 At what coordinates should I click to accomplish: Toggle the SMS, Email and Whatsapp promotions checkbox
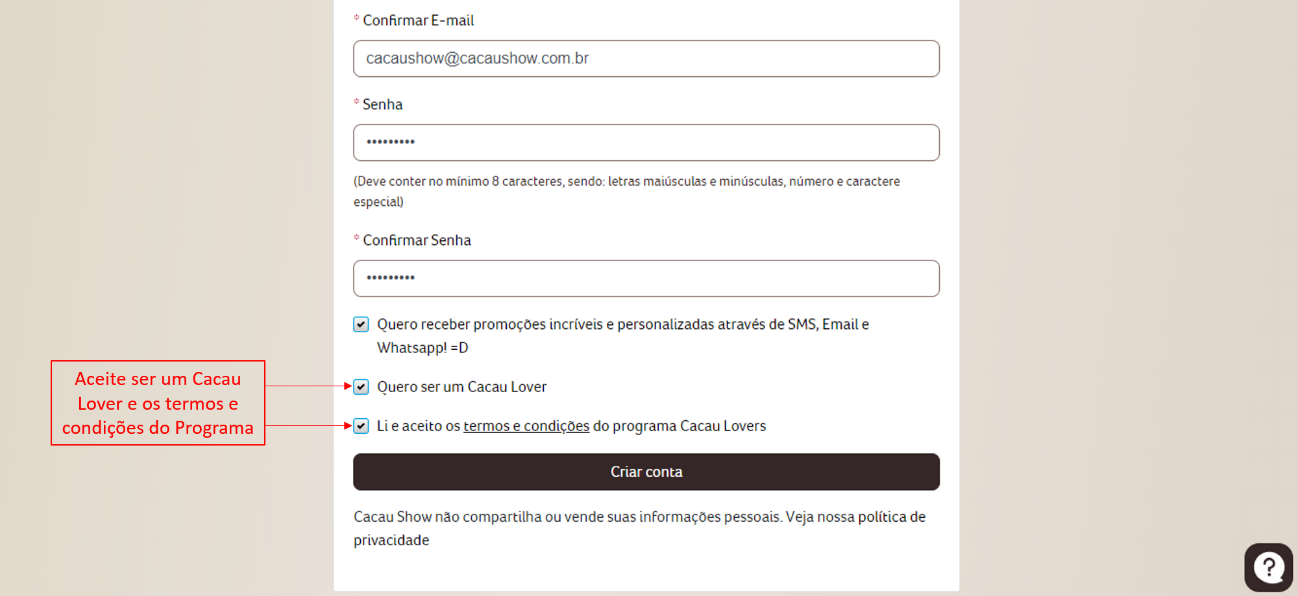361,324
